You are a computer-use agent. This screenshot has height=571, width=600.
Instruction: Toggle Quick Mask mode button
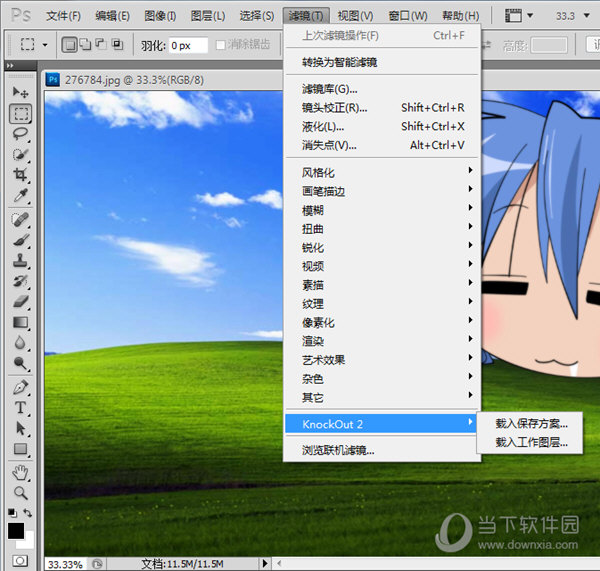tap(20, 561)
